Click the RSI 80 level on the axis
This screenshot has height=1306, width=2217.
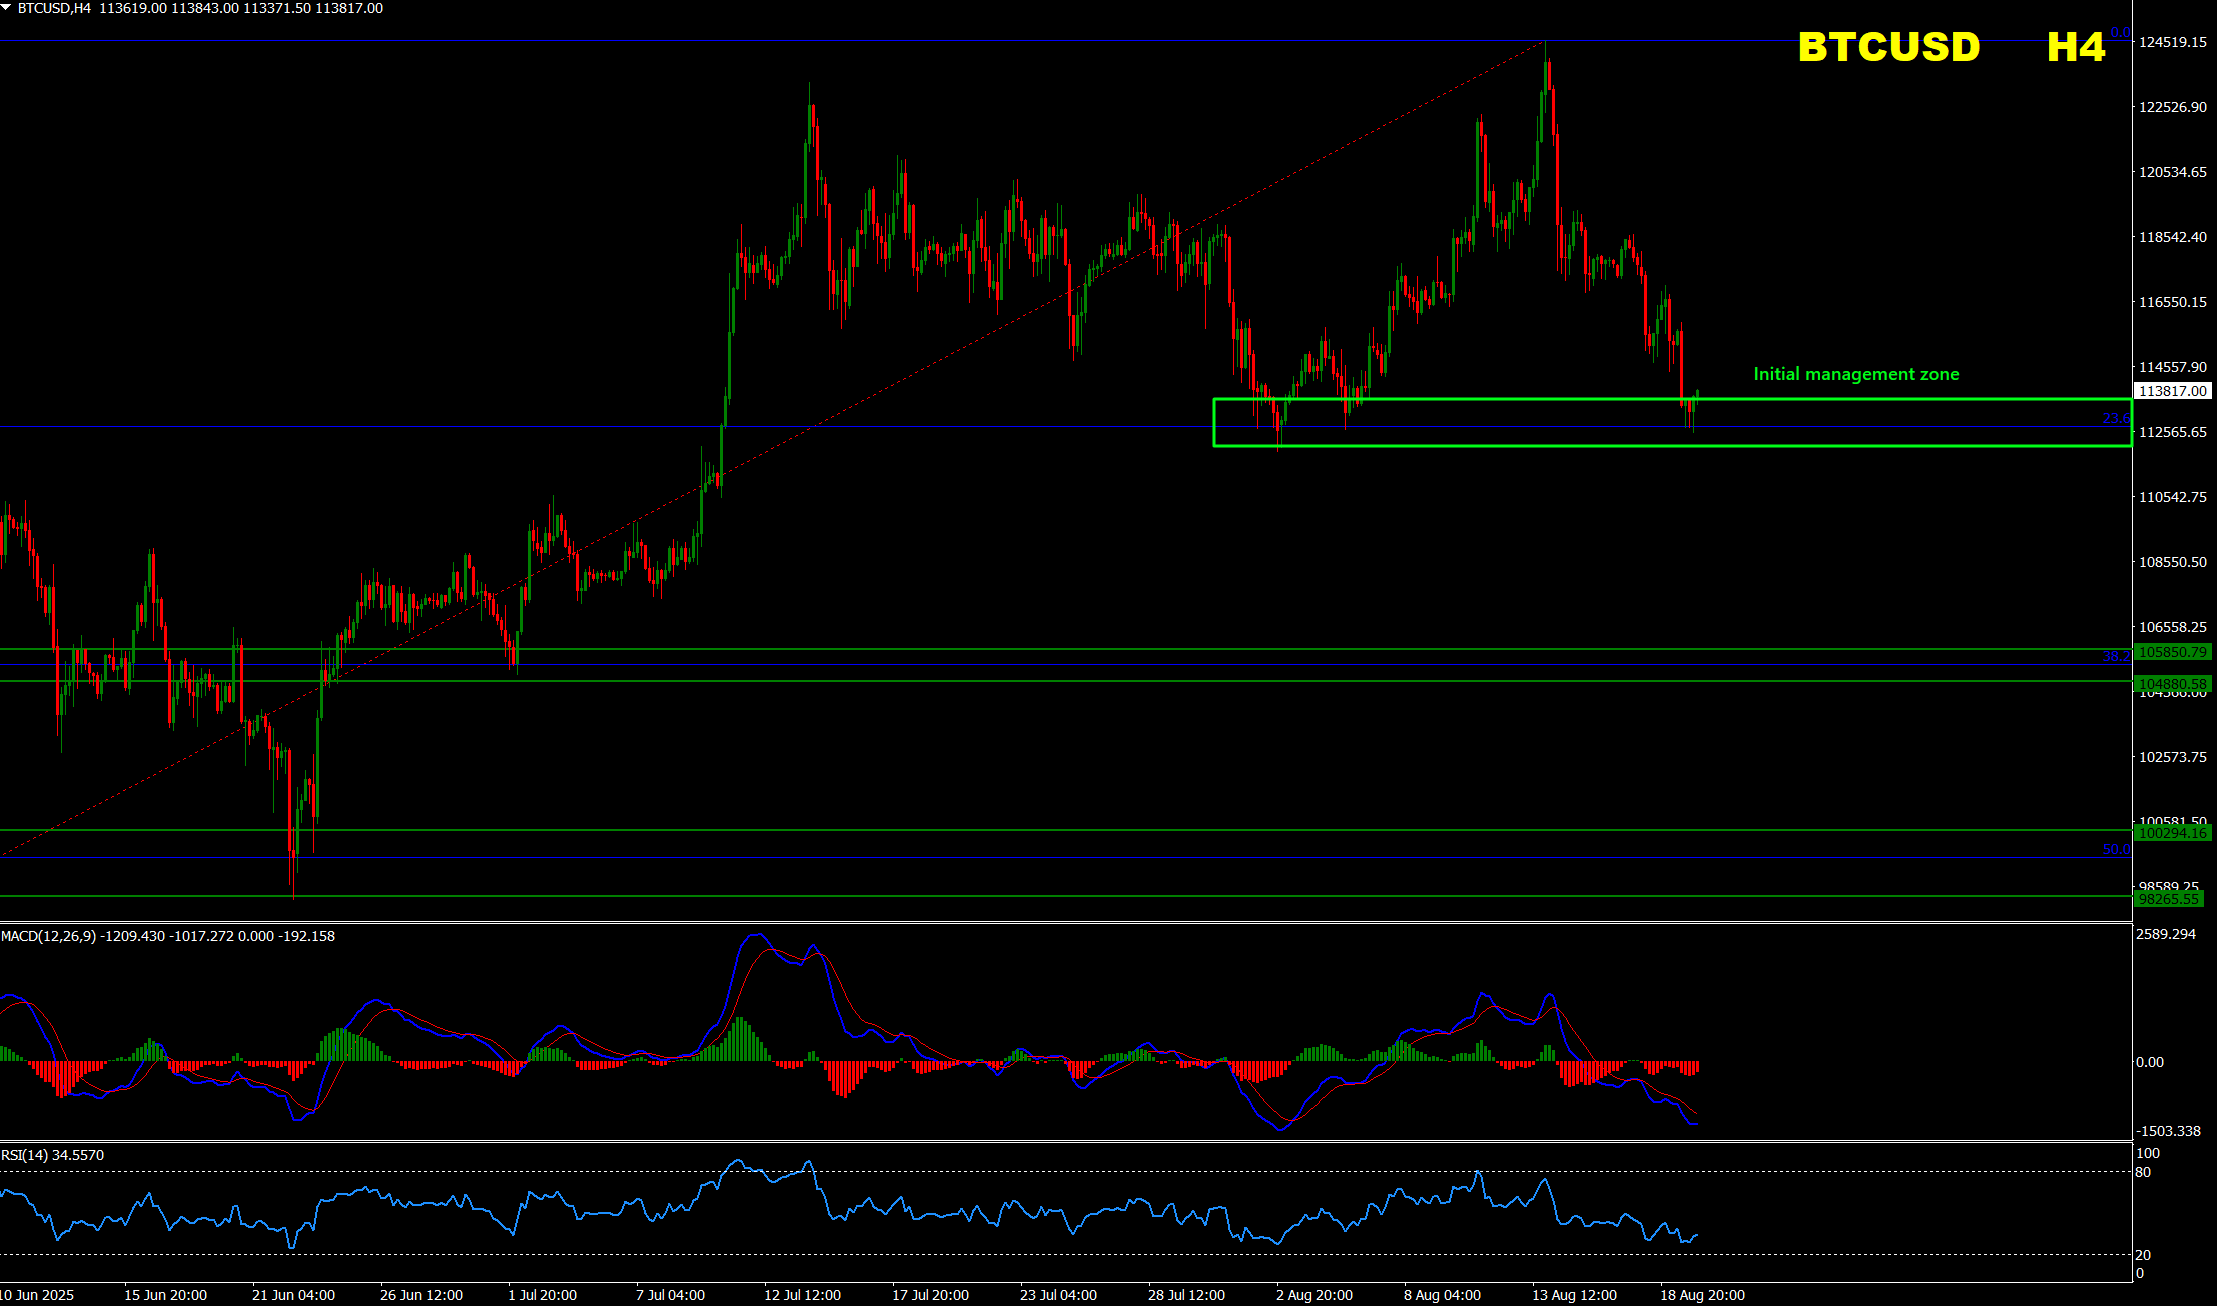point(2143,1172)
